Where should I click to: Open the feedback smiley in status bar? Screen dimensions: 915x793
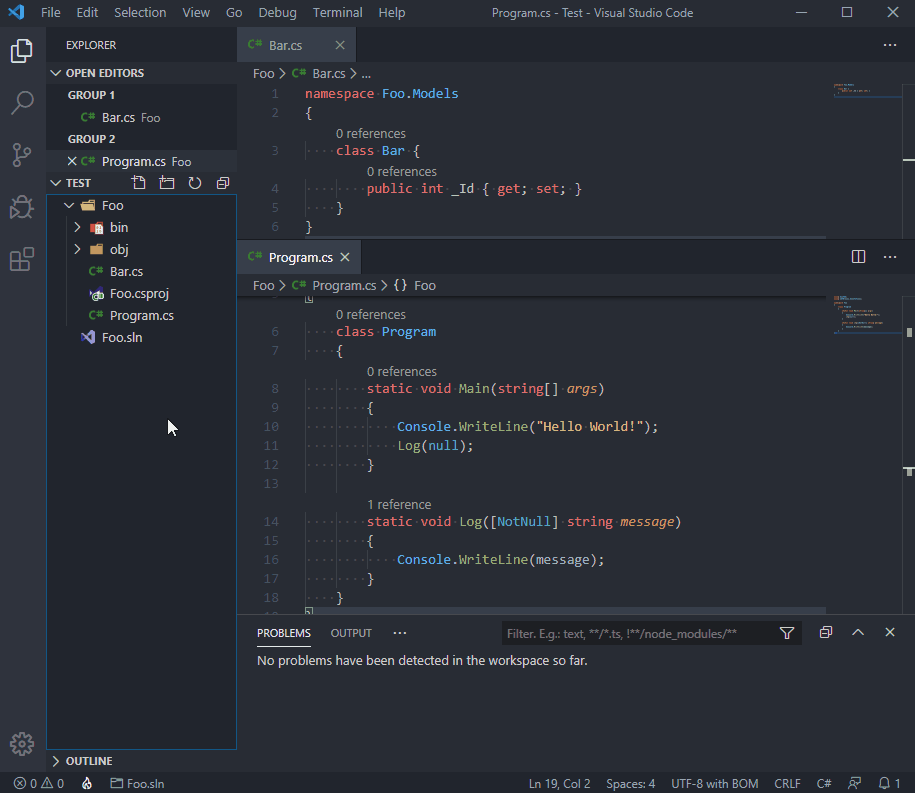coord(855,783)
